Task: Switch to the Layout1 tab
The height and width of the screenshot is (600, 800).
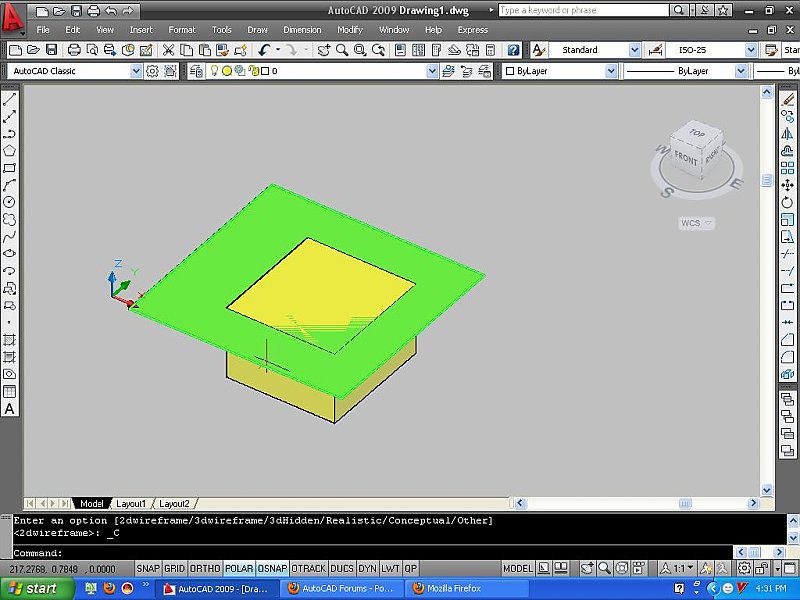Action: coord(130,504)
